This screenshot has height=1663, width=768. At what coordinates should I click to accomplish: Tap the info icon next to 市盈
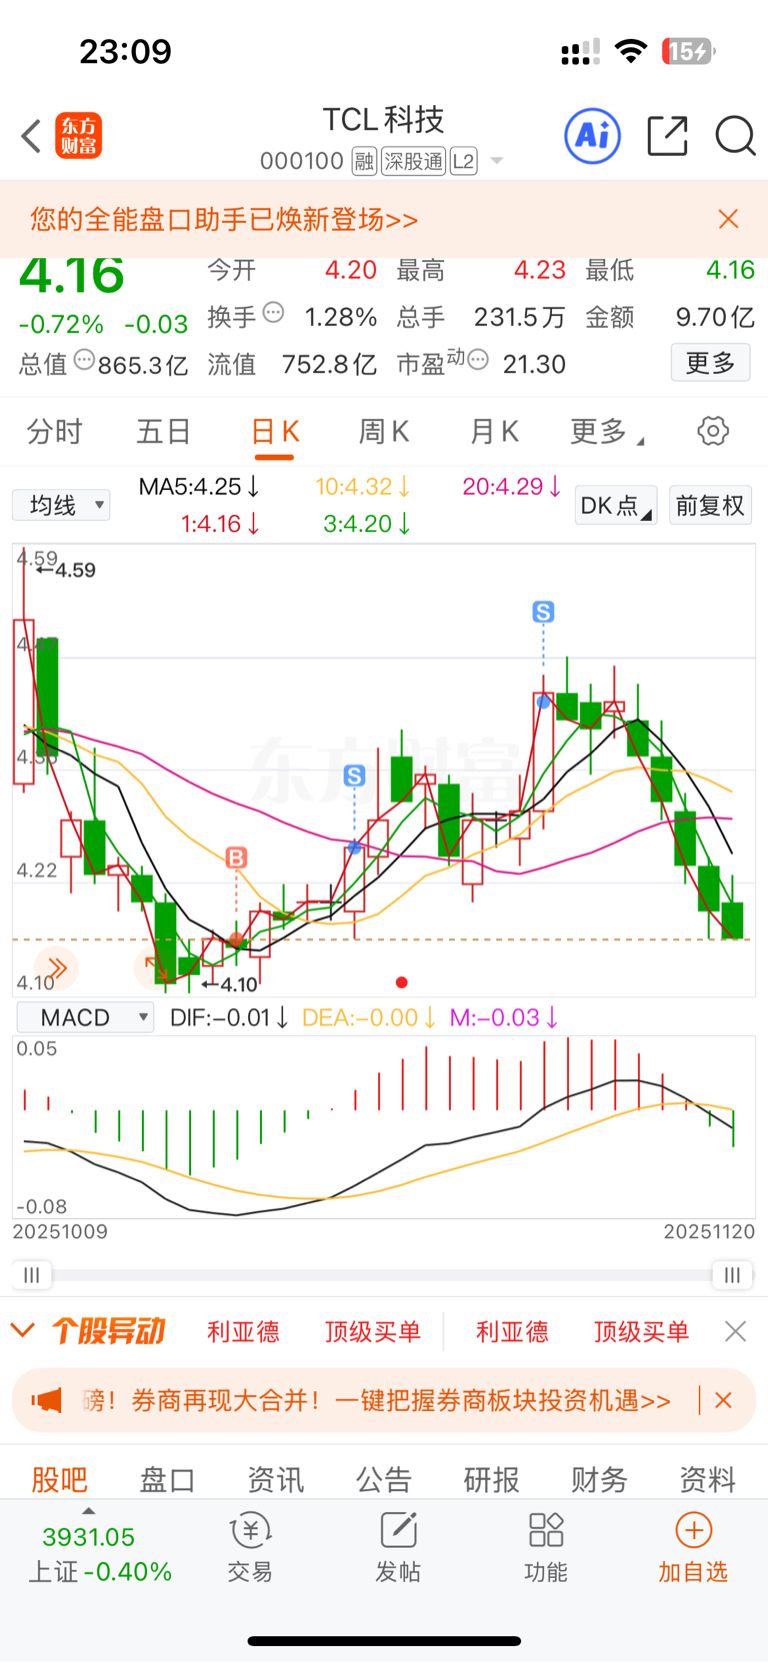click(x=478, y=360)
